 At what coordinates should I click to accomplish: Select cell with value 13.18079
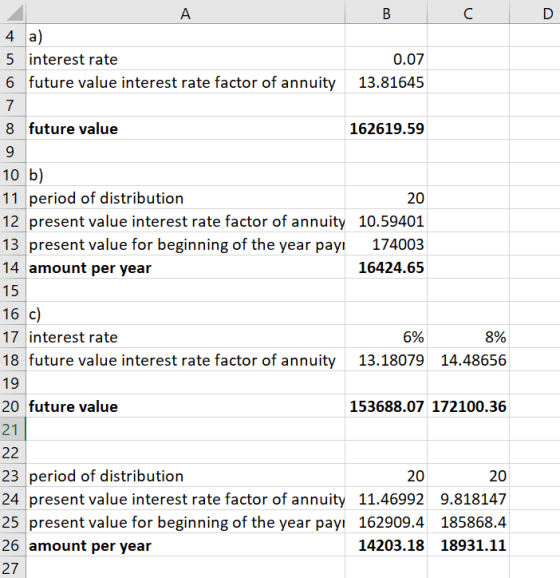(386, 360)
